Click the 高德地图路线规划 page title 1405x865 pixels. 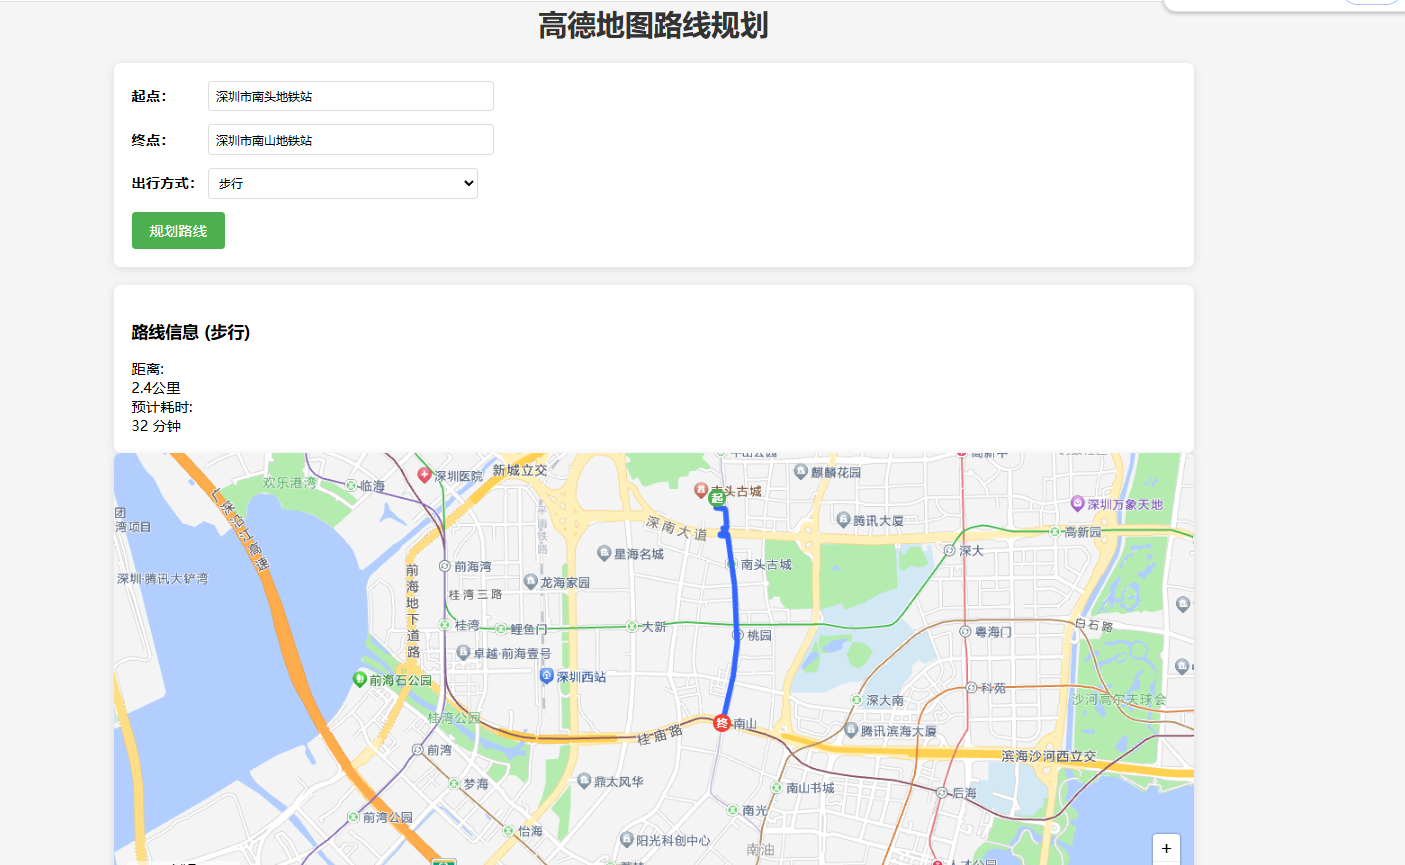(x=653, y=26)
